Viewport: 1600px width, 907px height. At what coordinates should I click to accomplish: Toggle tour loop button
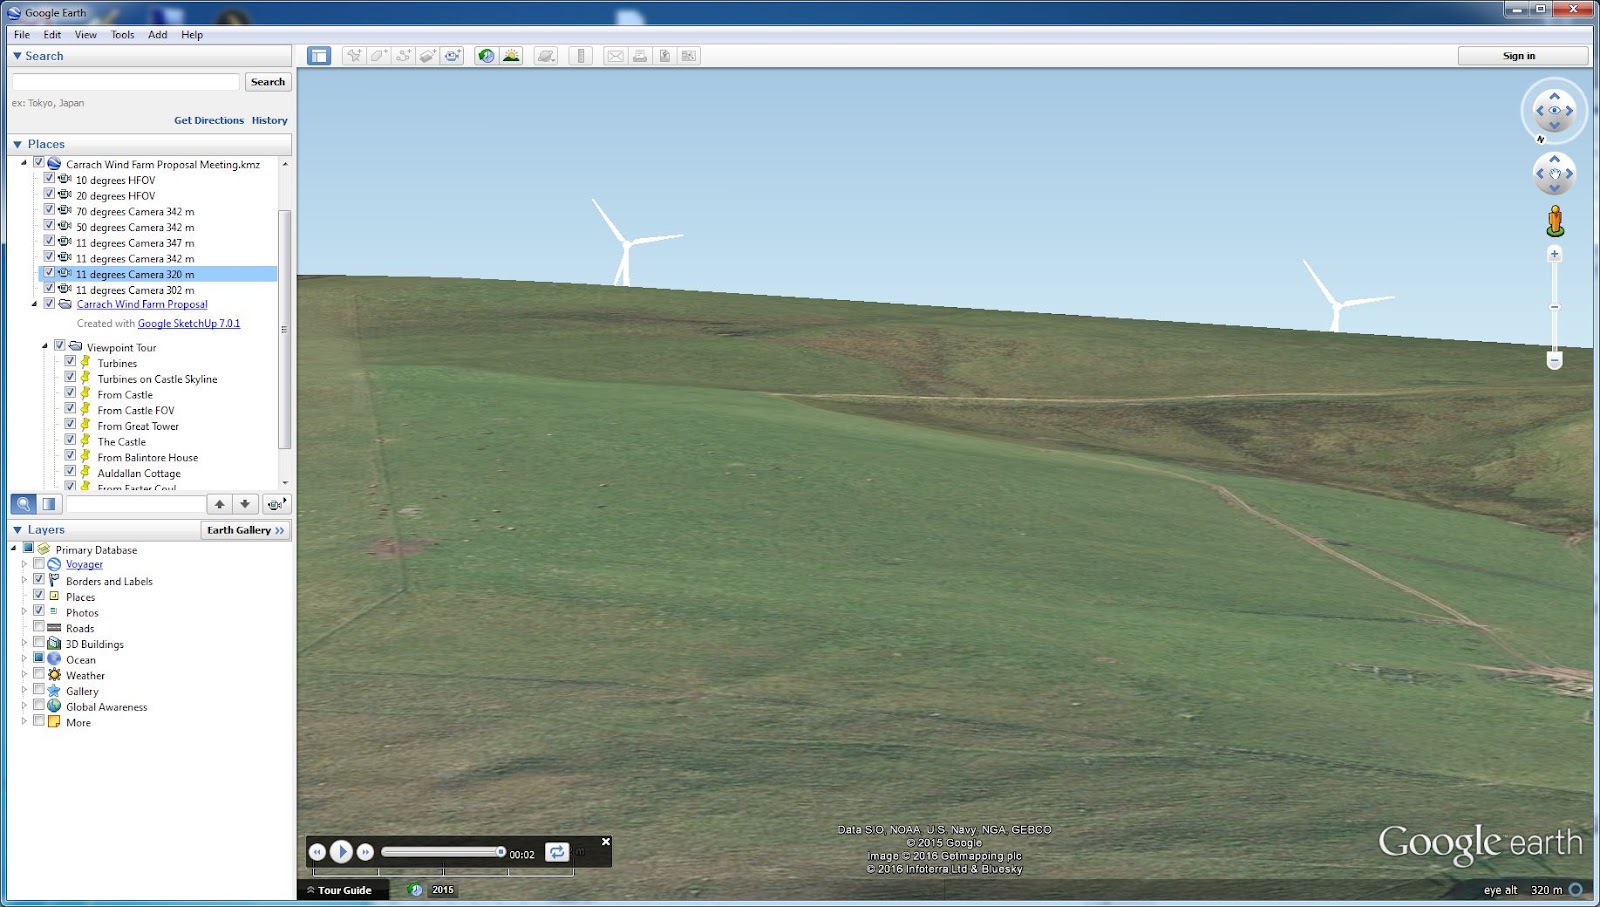pos(557,852)
